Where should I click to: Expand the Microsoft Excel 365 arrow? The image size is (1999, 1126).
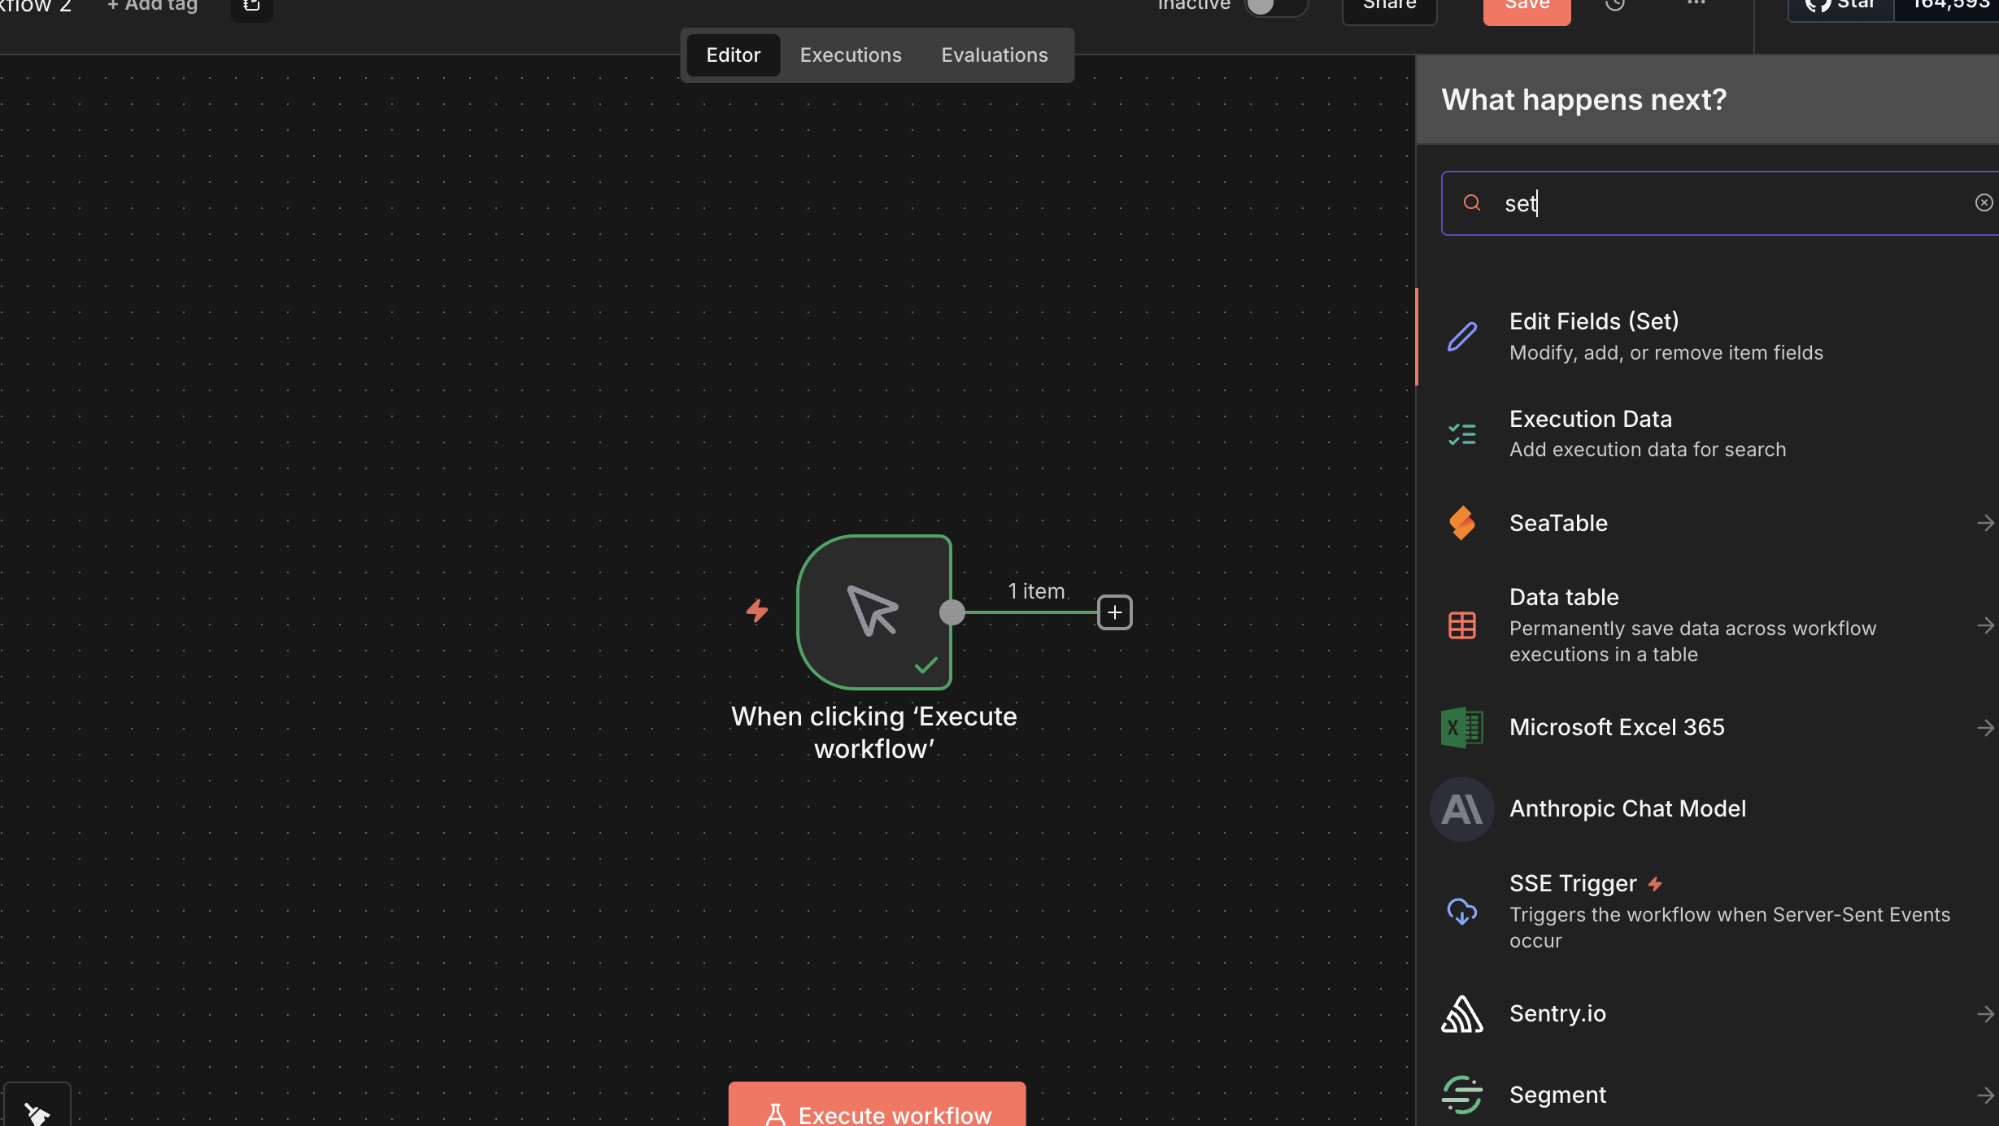coord(1985,727)
